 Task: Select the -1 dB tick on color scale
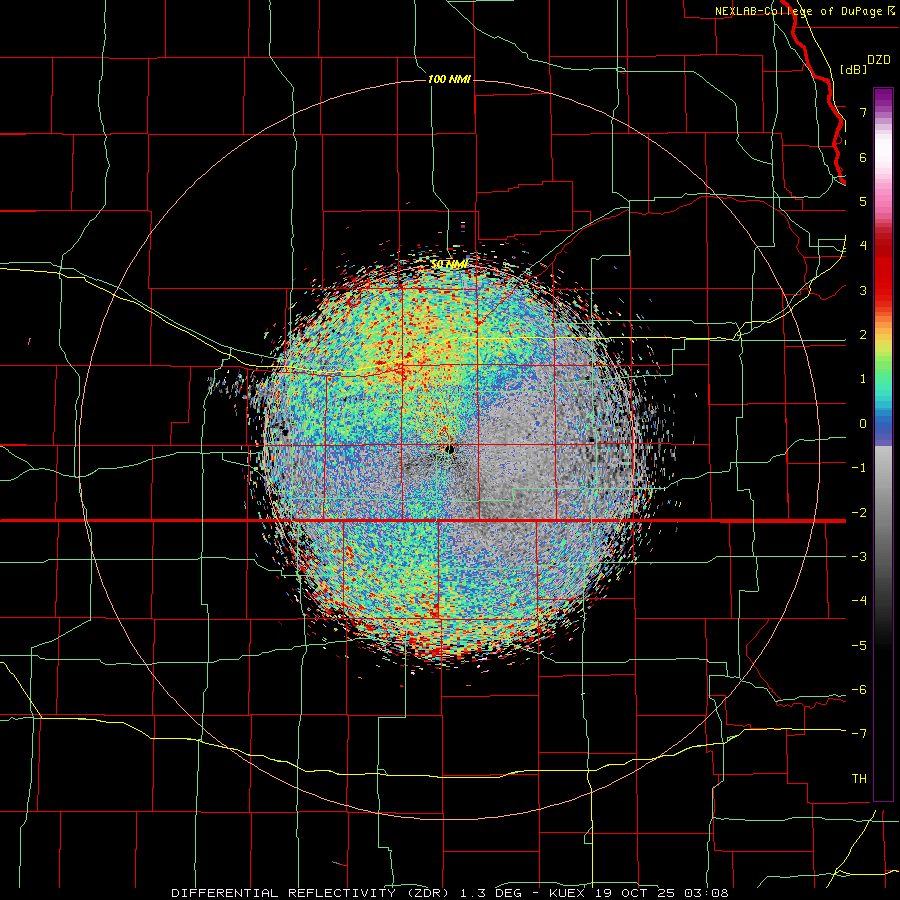click(x=859, y=468)
